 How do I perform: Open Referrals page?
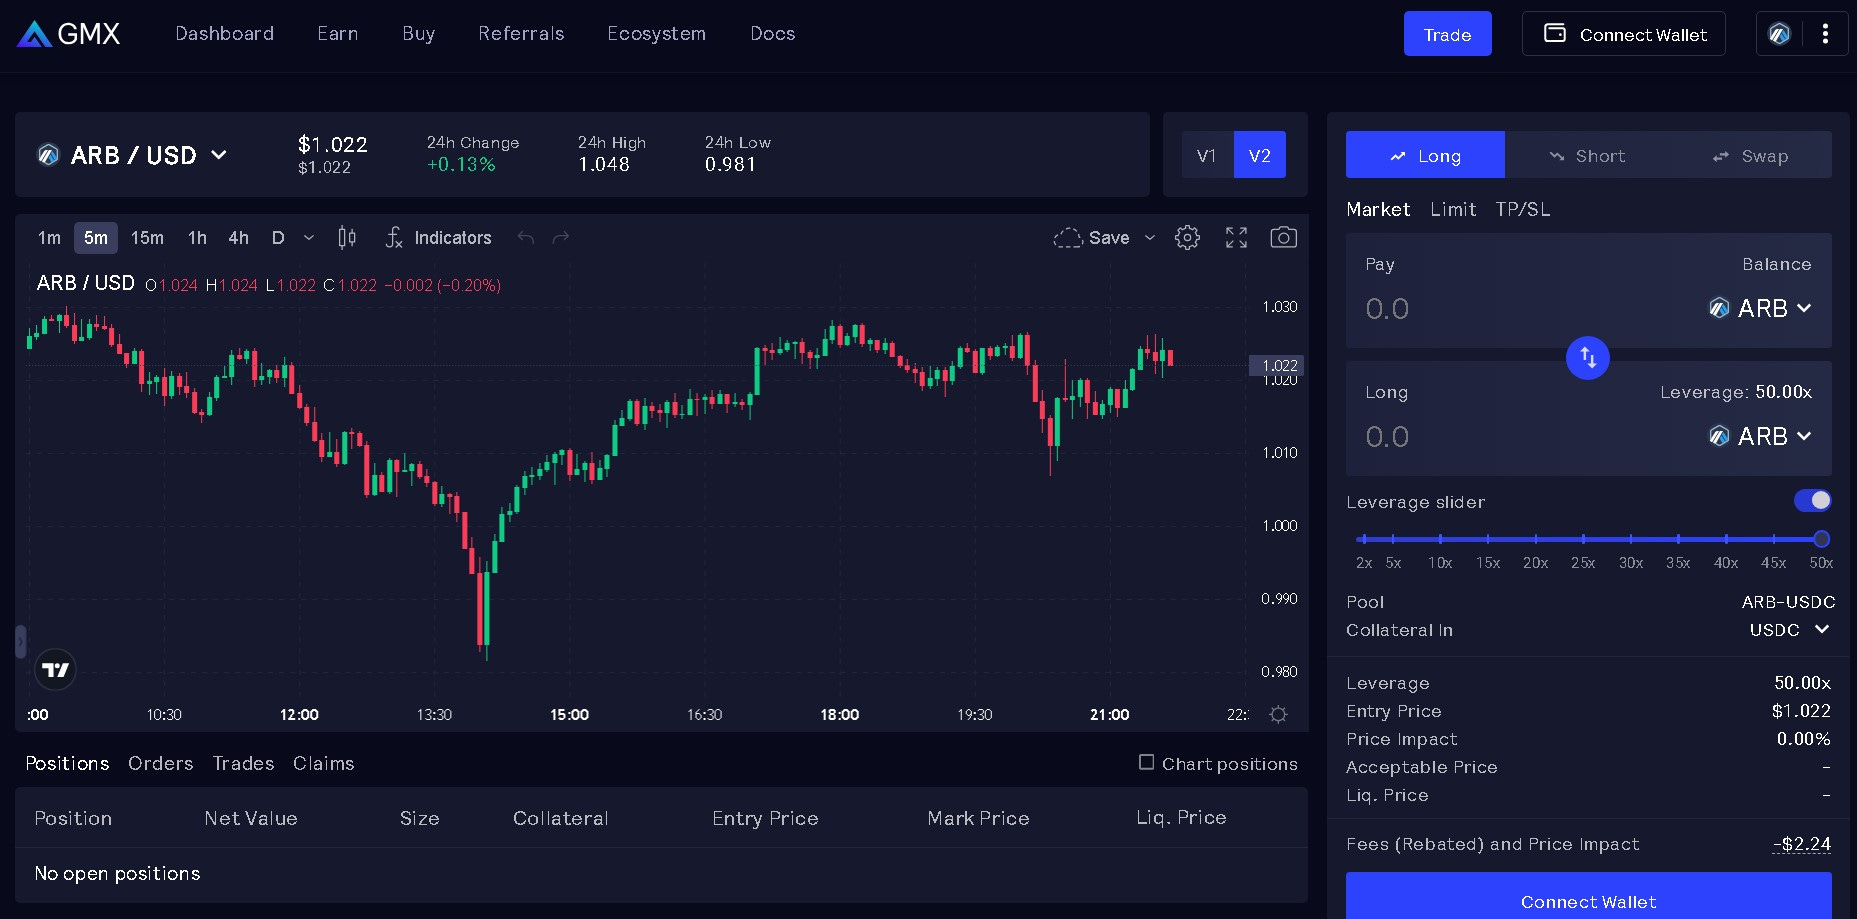click(x=521, y=34)
